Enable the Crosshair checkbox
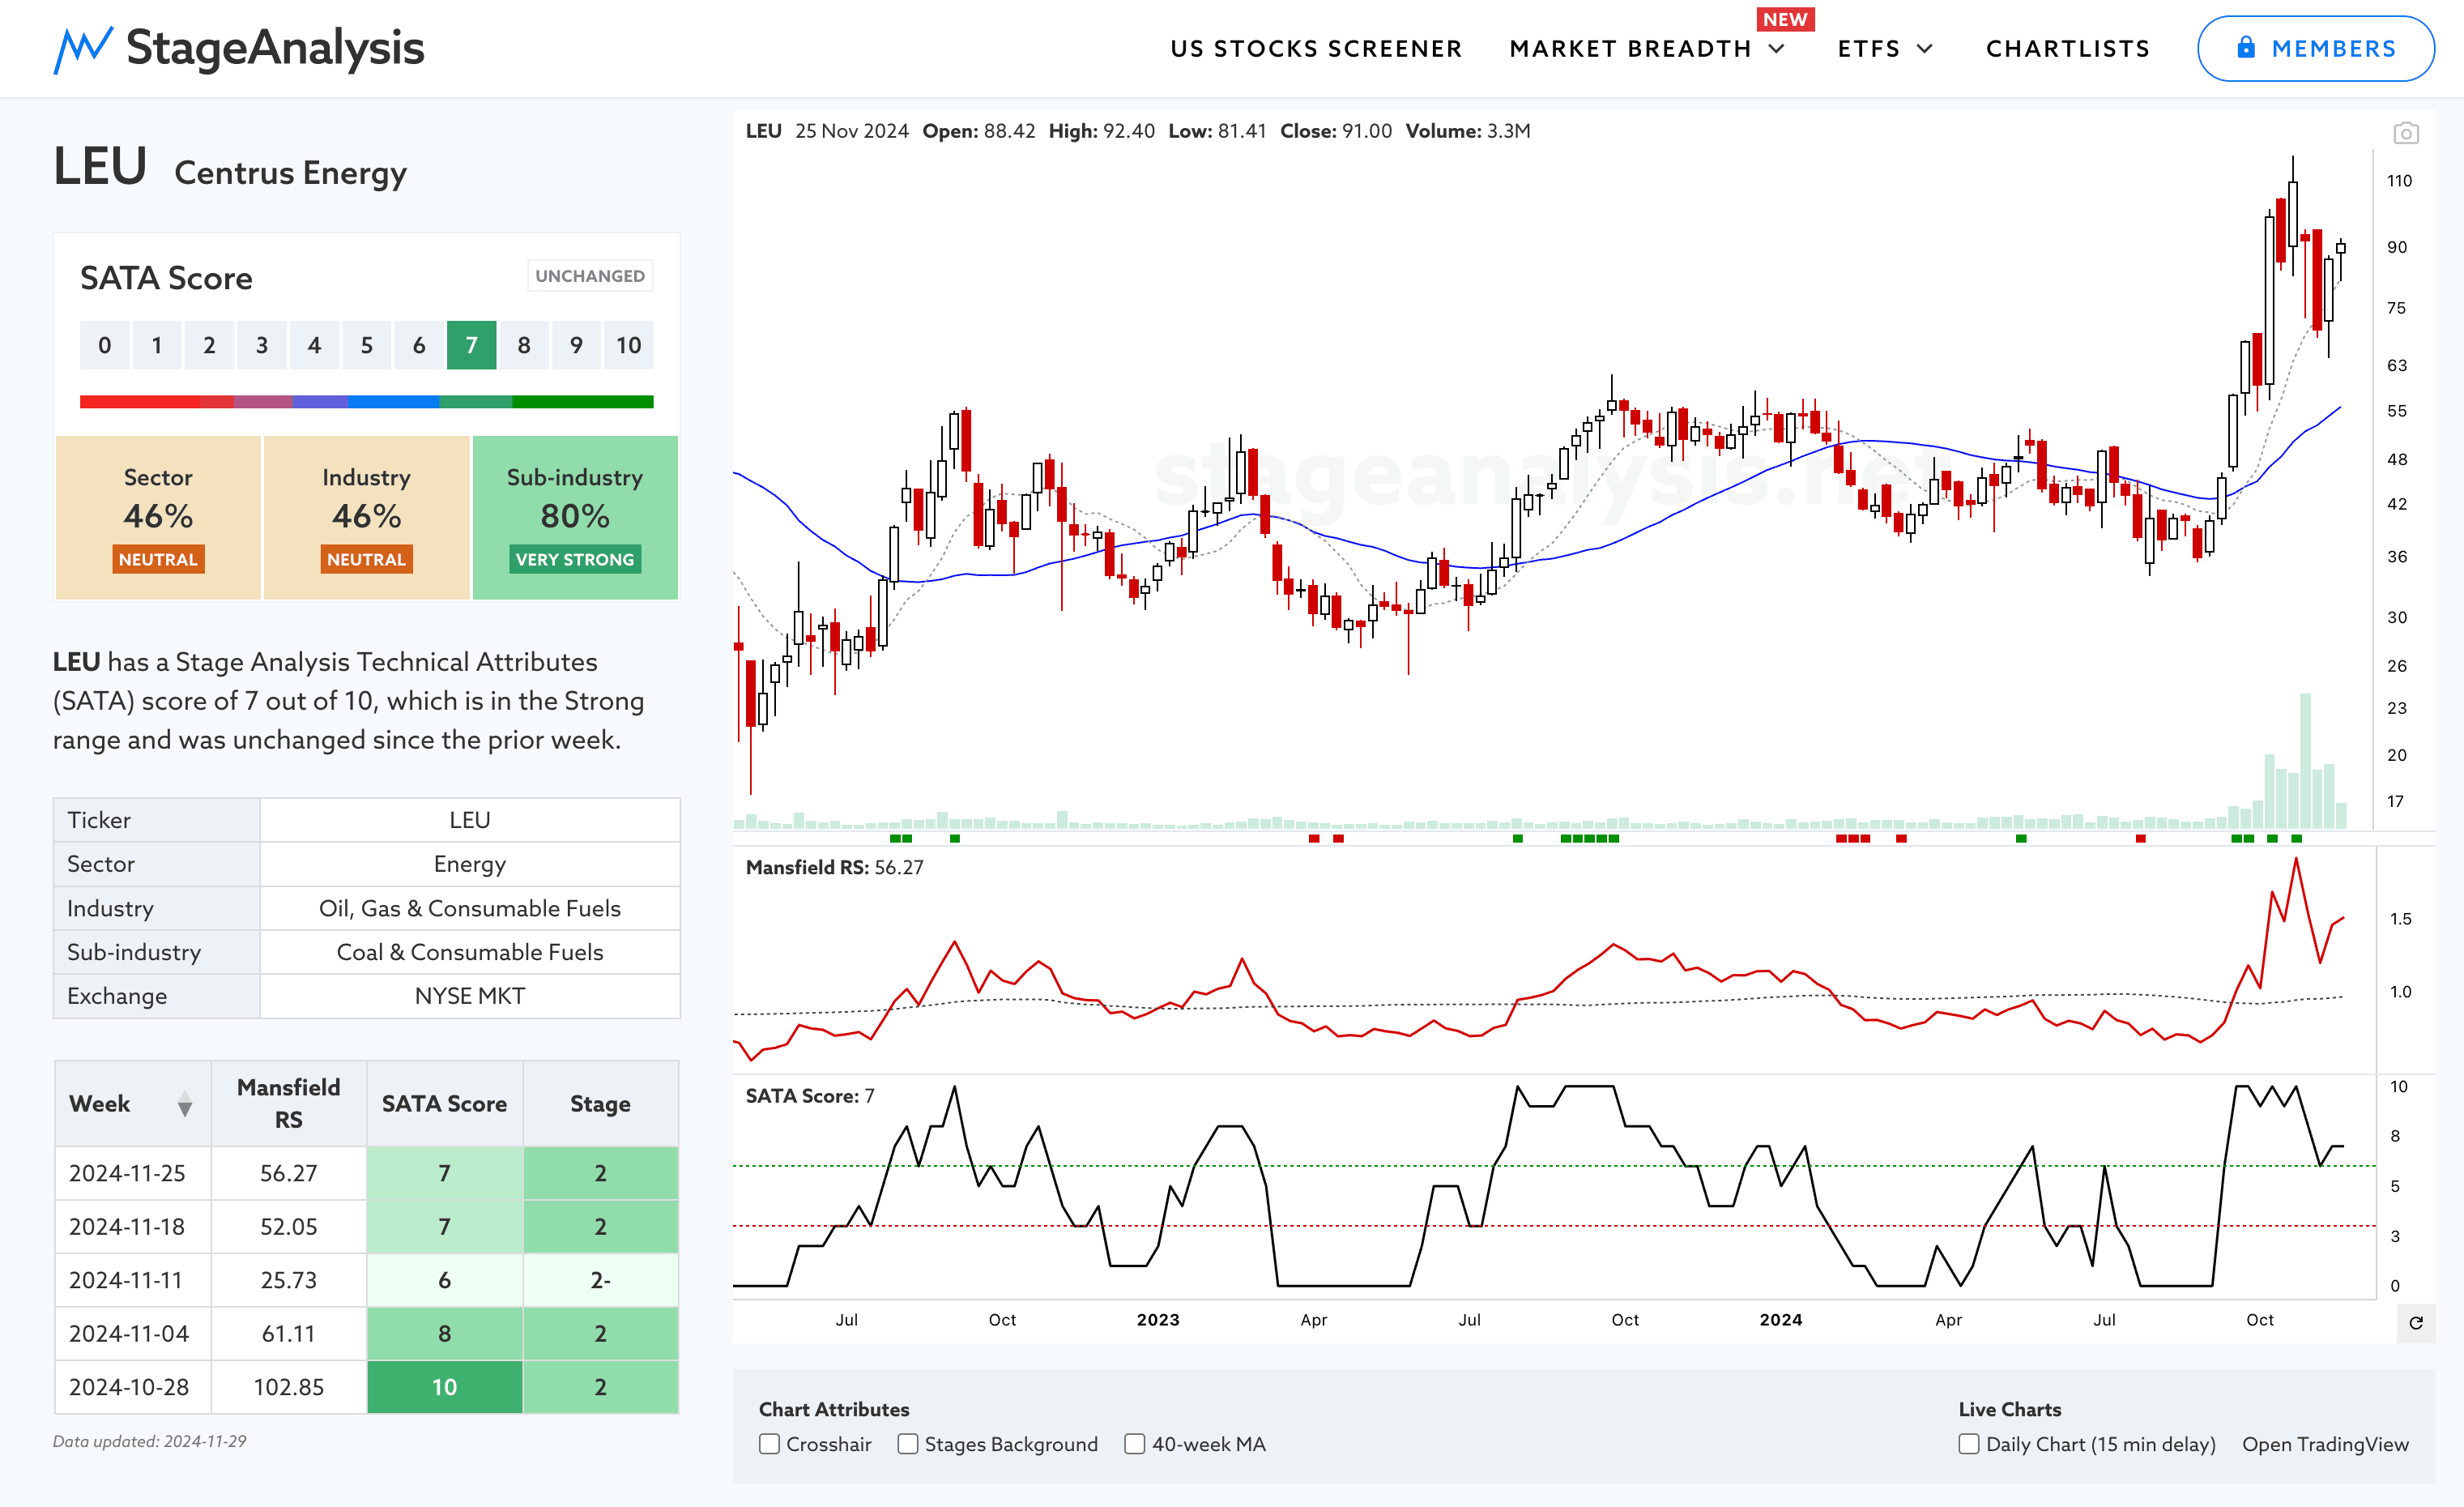 [769, 1443]
